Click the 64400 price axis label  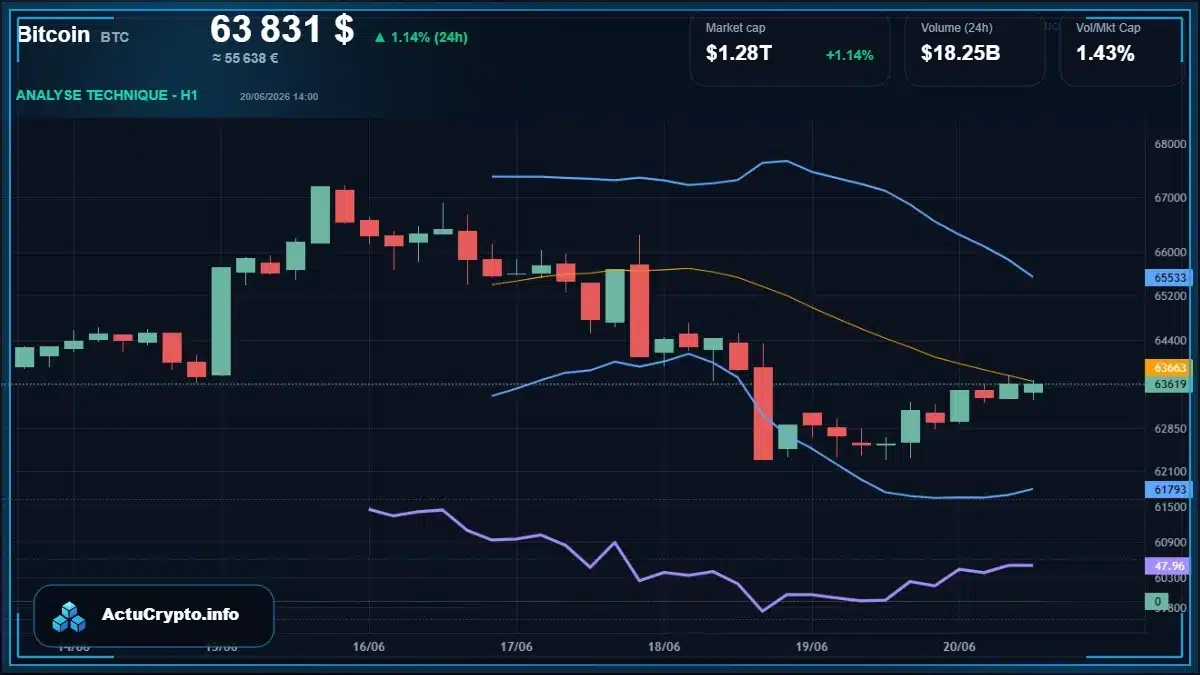(1170, 340)
